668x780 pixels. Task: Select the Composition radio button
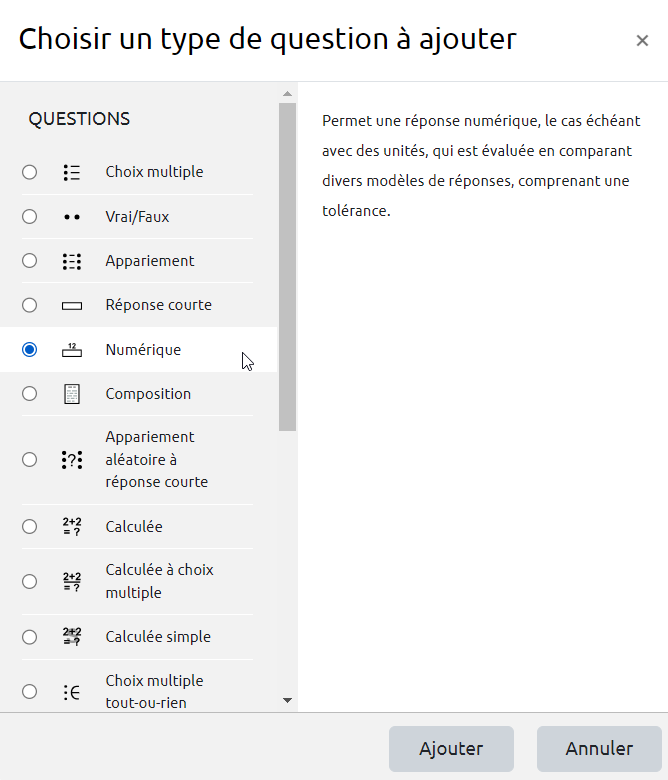[x=30, y=394]
